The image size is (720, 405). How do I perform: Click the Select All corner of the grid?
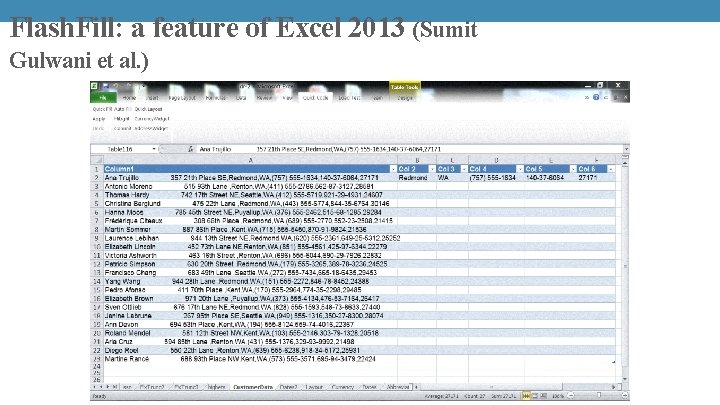(97, 160)
